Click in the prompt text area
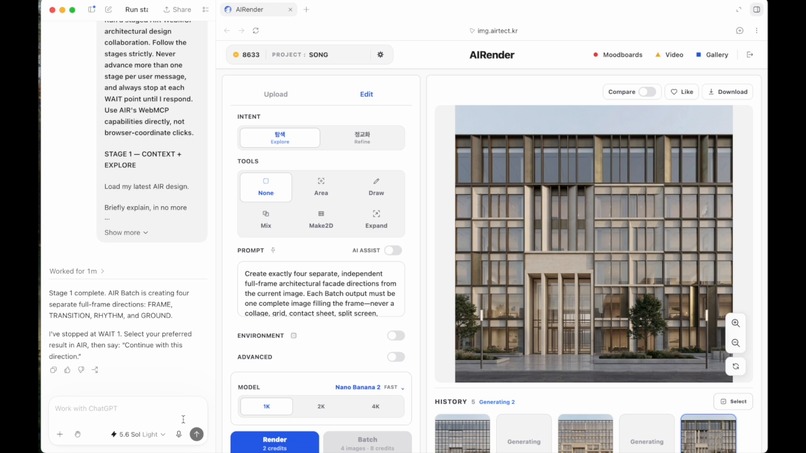Viewport: 806px width, 453px height. point(321,289)
